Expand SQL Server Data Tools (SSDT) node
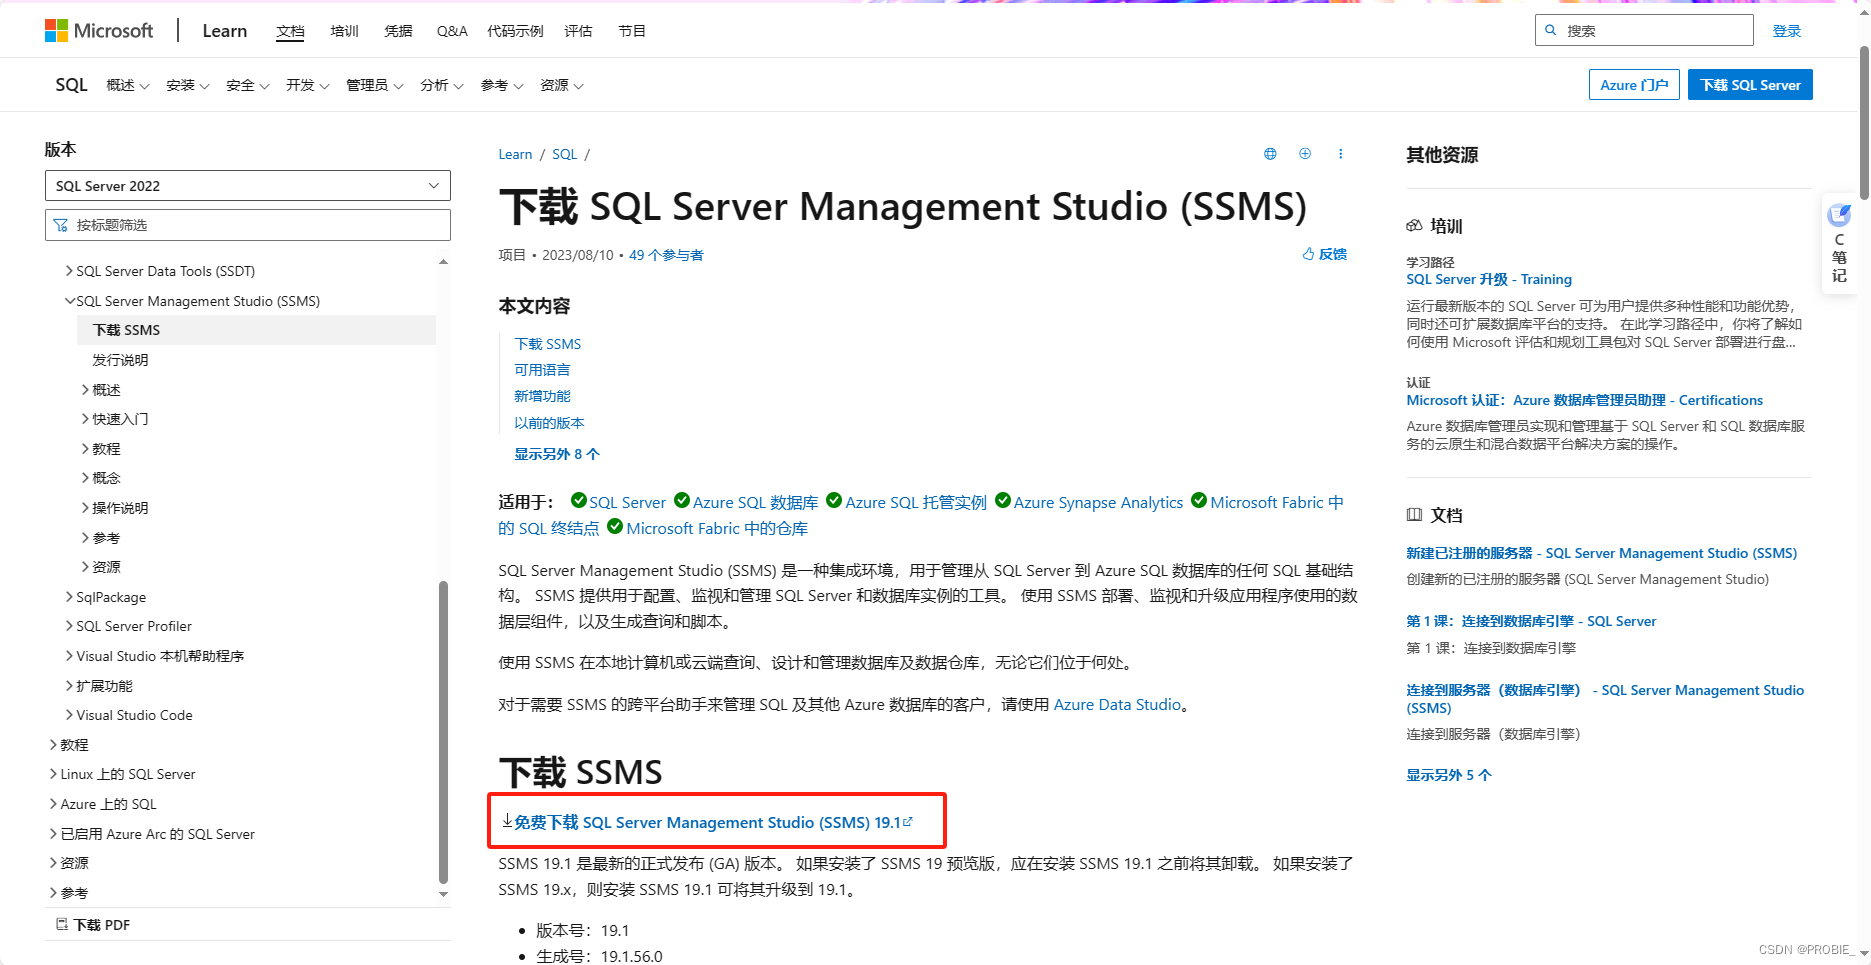 coord(69,271)
